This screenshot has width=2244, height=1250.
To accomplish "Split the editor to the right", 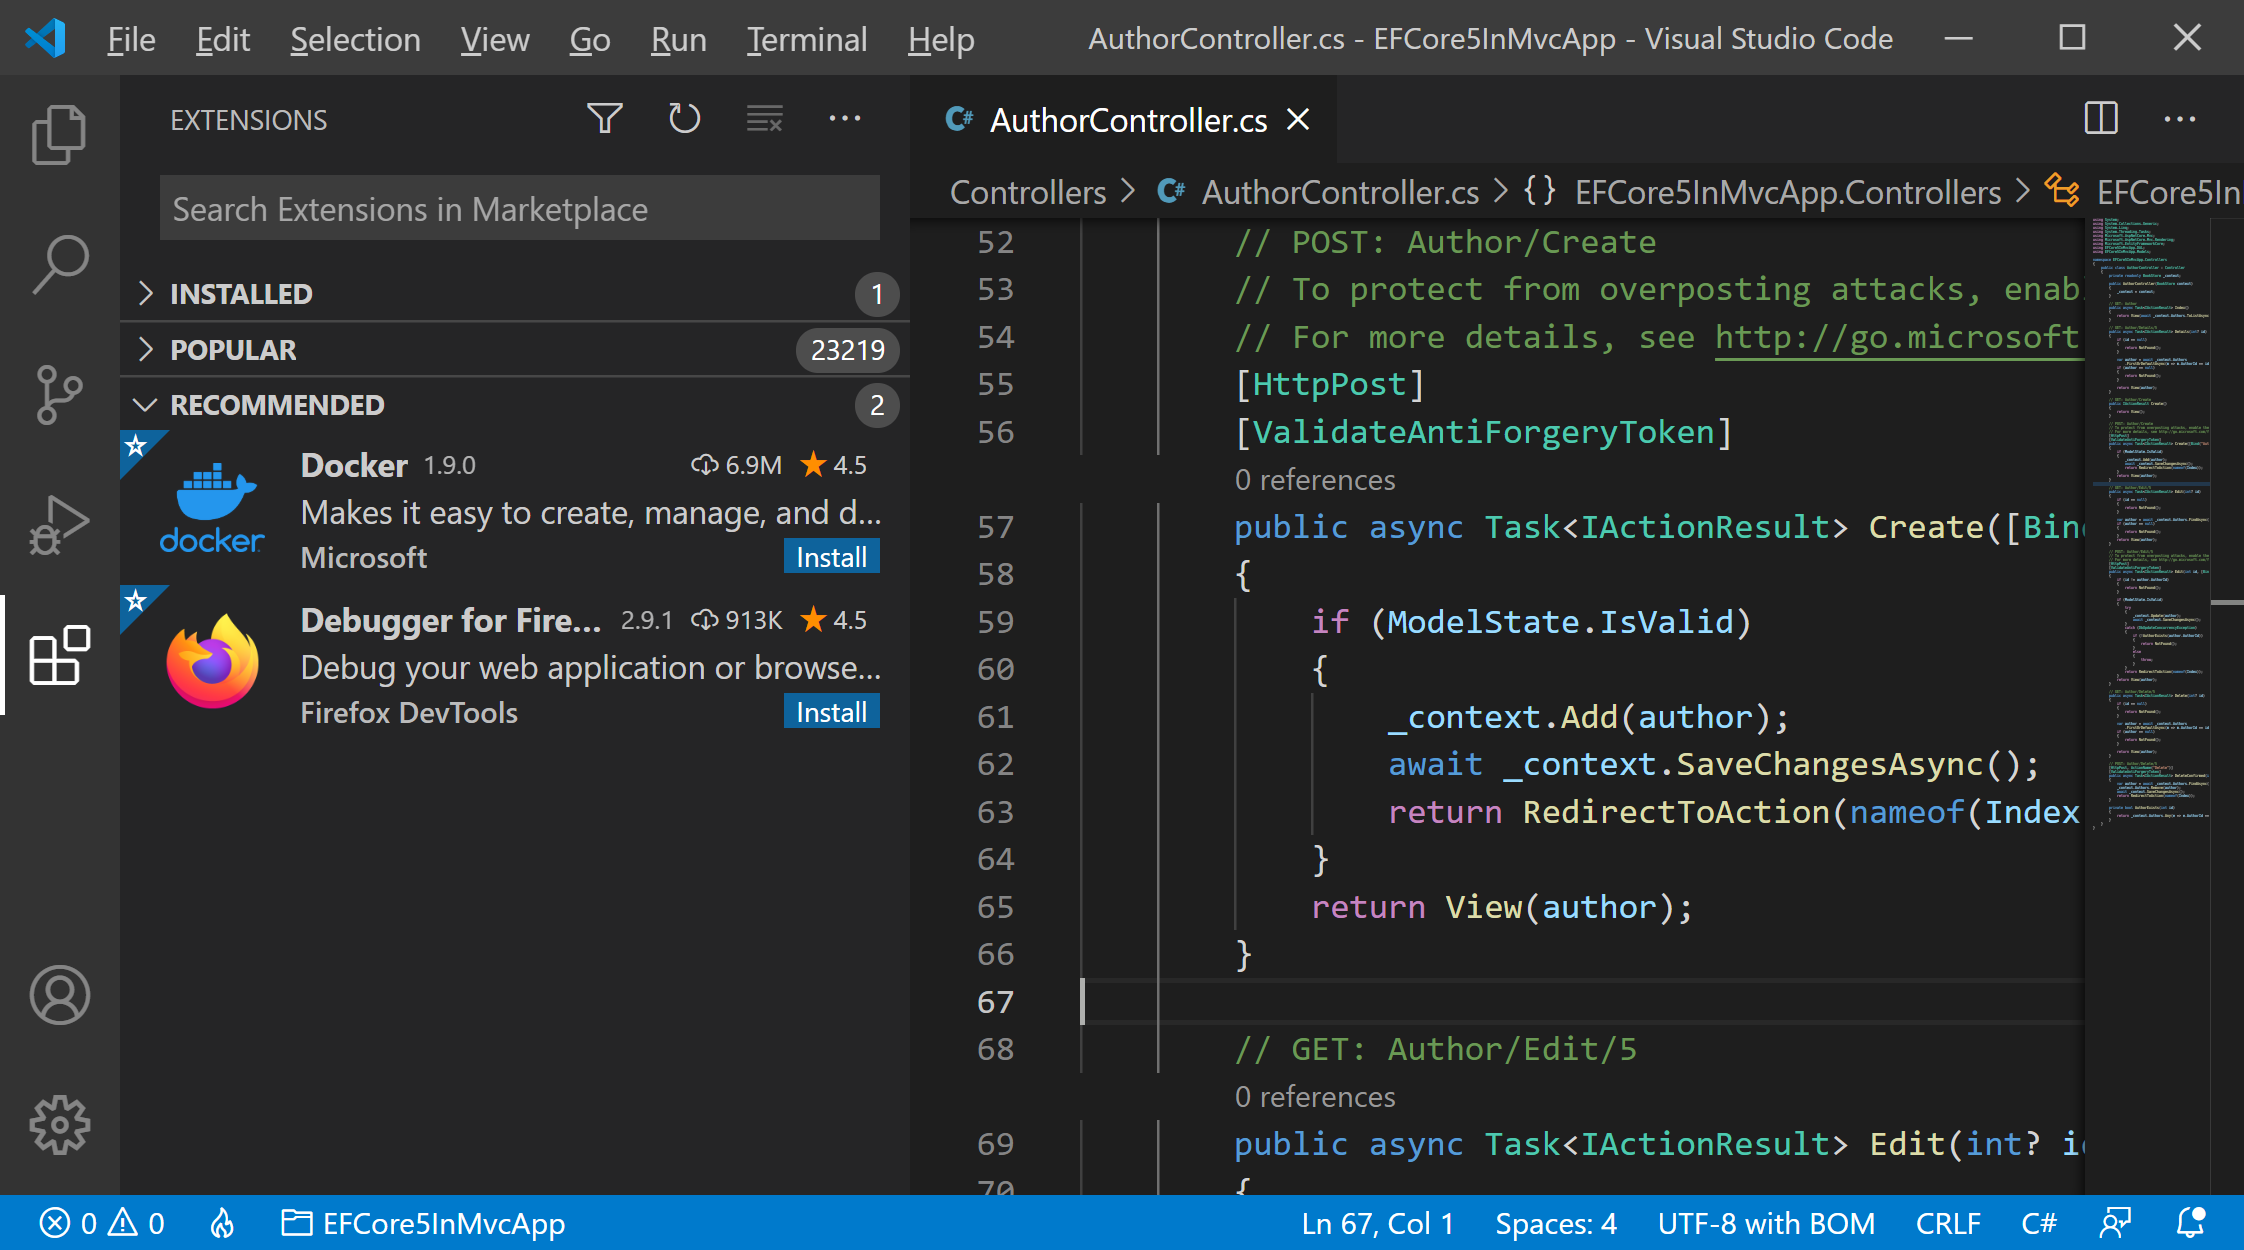I will tap(2101, 119).
